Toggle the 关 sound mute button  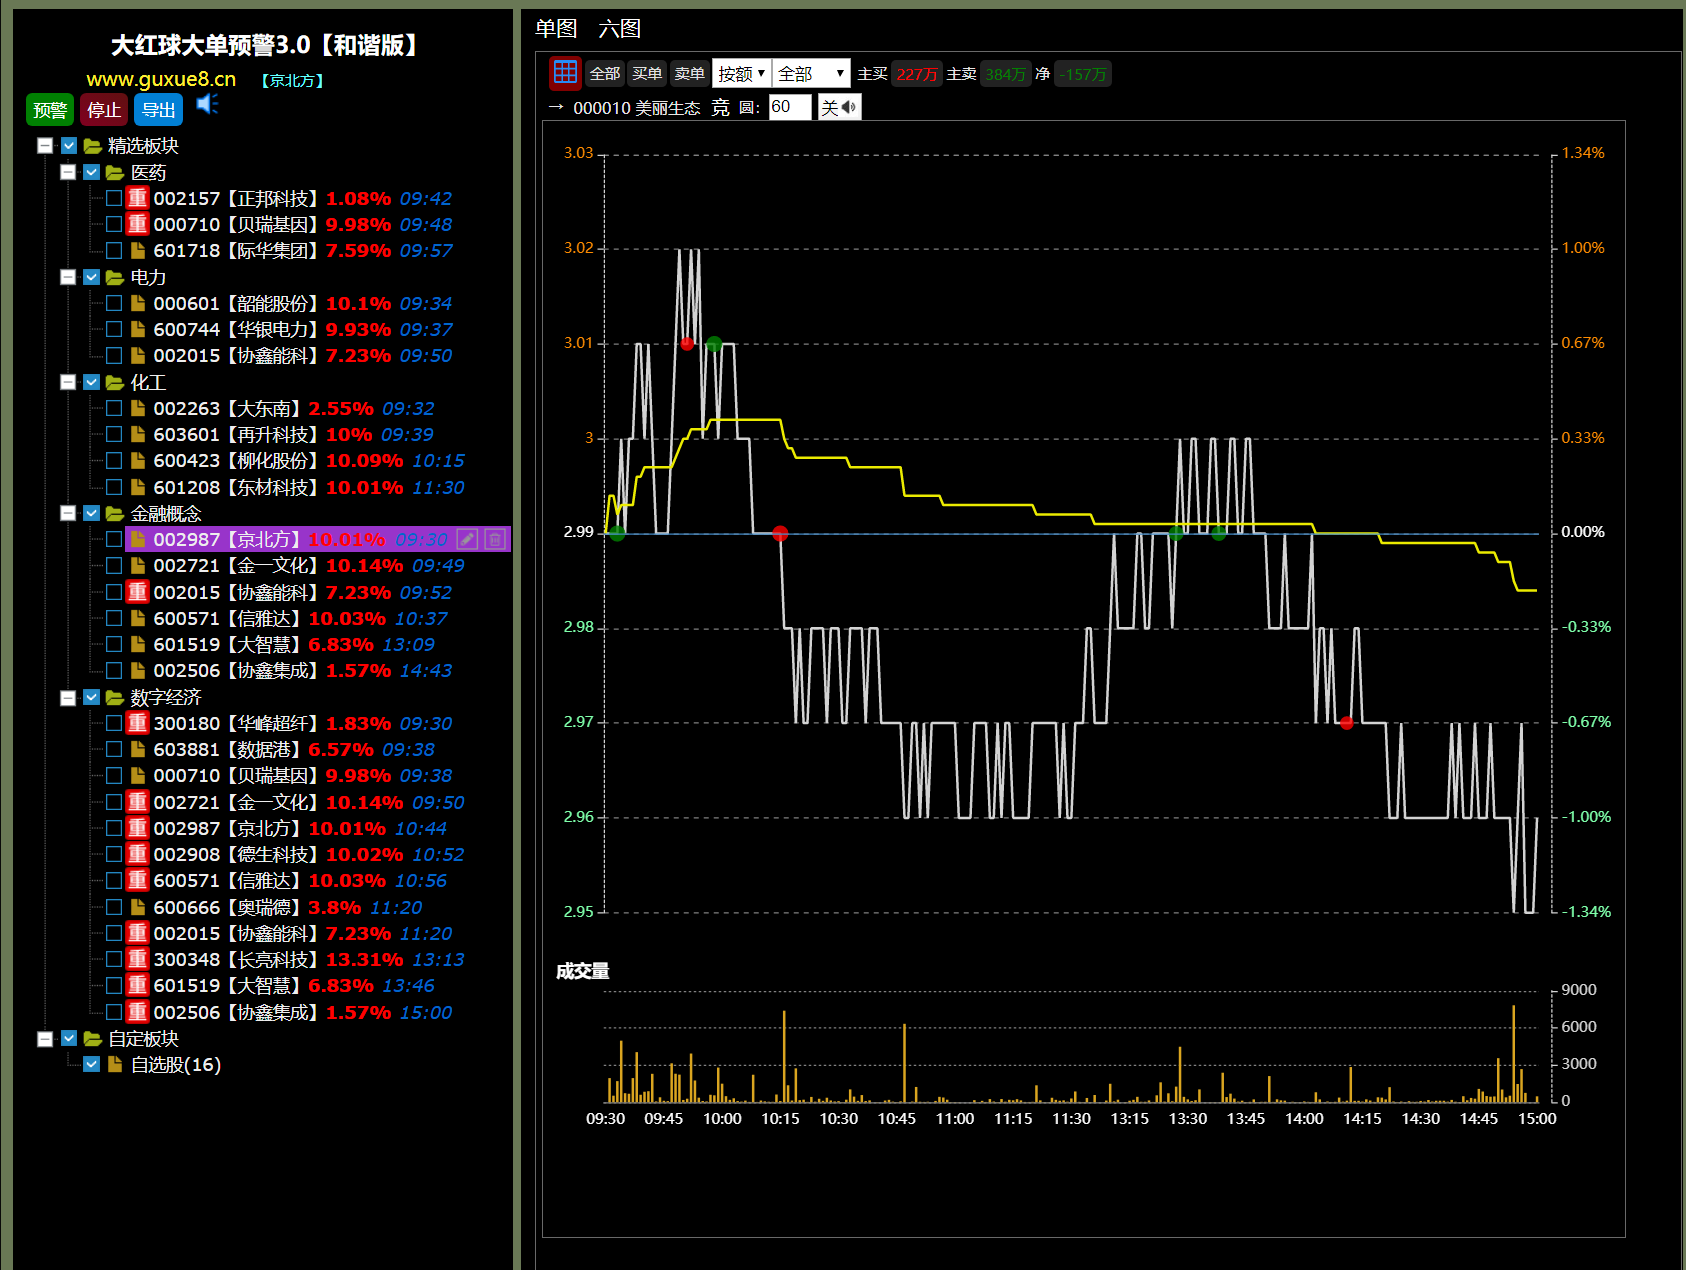839,108
